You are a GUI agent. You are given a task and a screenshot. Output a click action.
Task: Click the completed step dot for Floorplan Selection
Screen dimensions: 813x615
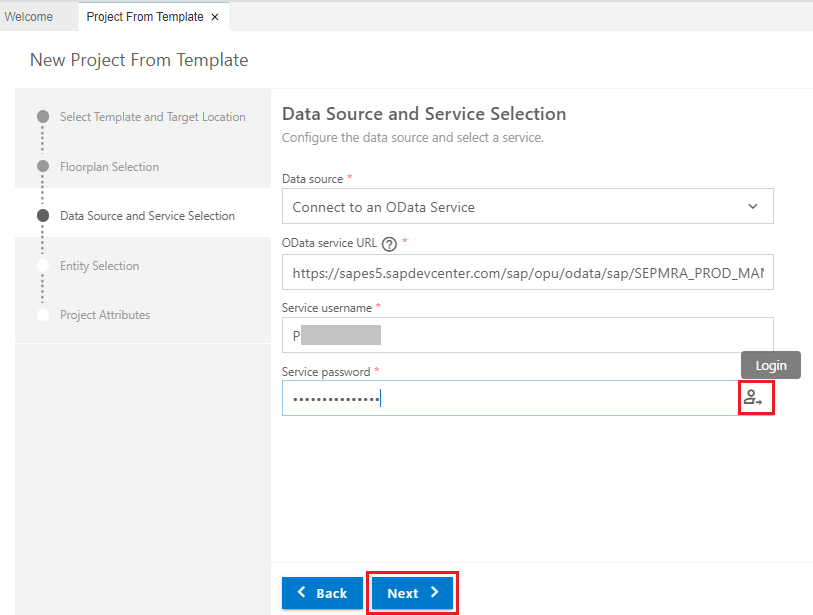pos(42,166)
